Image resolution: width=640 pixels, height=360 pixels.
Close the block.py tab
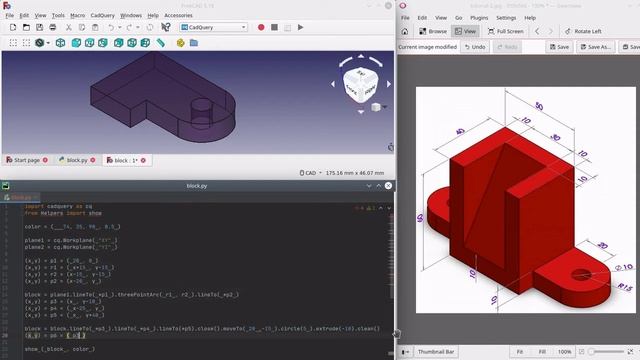(x=93, y=160)
